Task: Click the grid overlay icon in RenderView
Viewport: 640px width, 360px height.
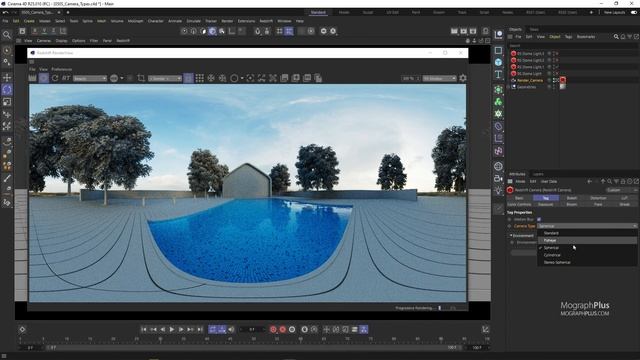Action: (200, 78)
